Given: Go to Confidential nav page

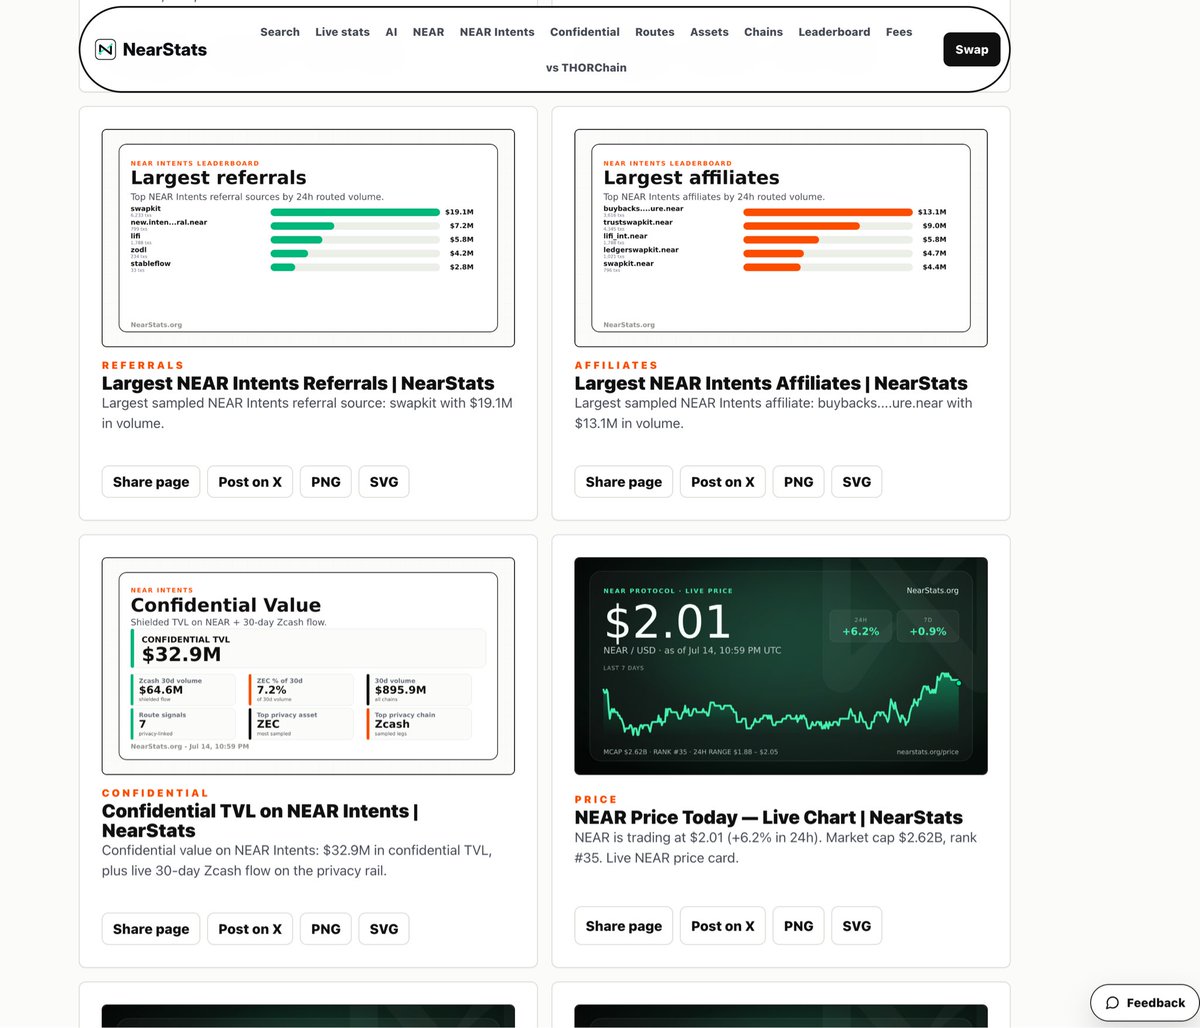Looking at the screenshot, I should click(x=585, y=32).
